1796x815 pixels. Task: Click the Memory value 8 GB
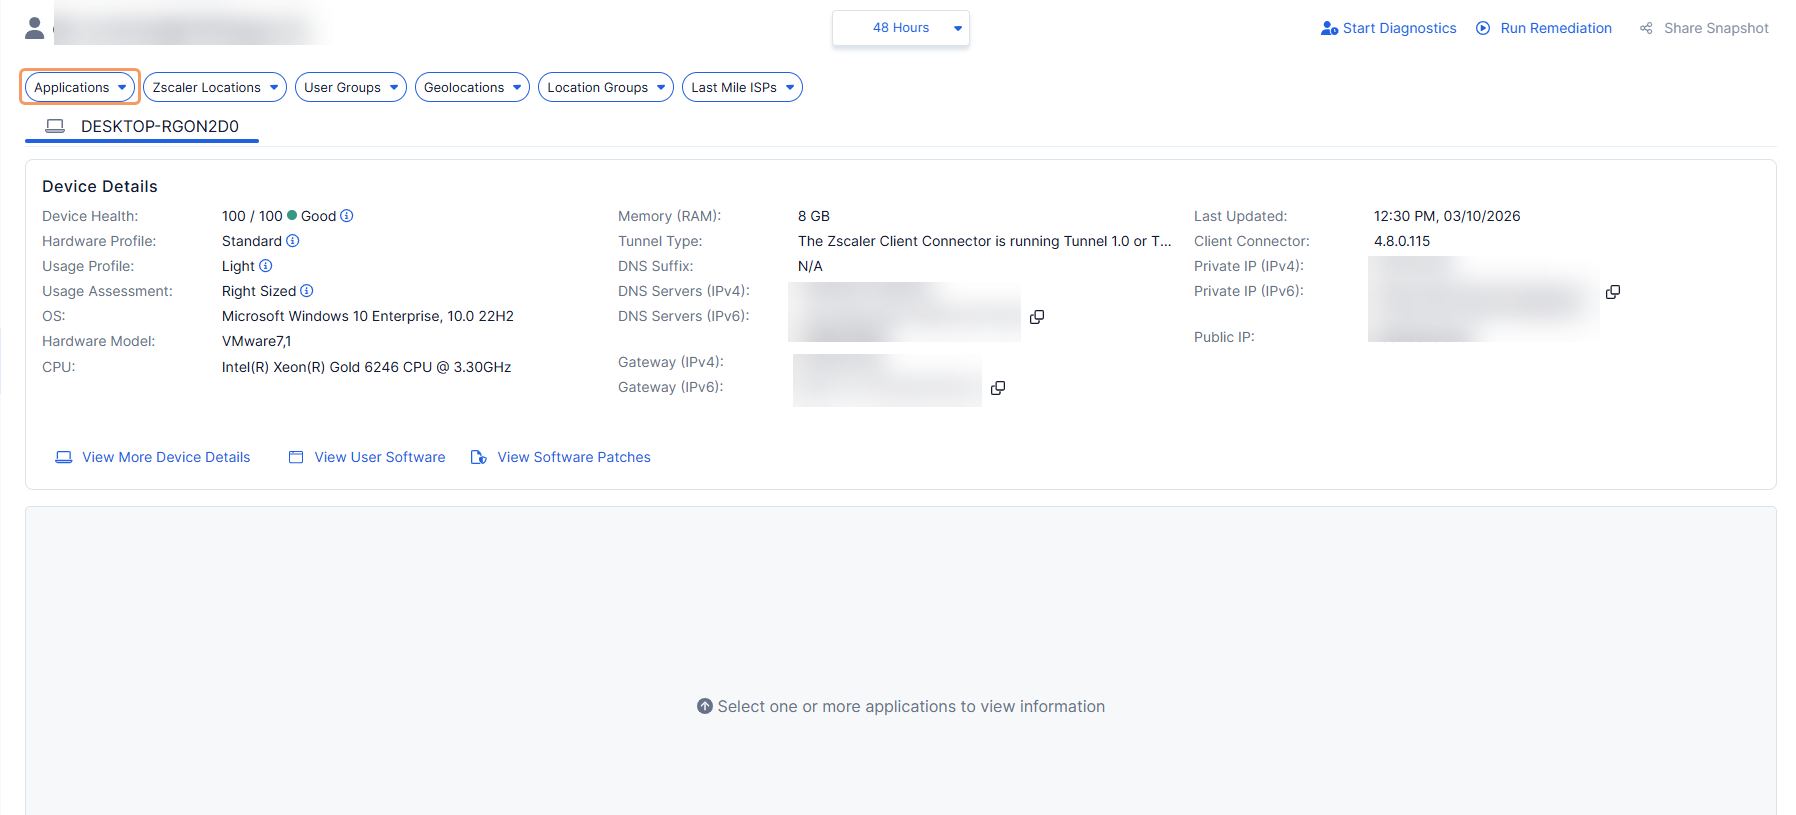(x=814, y=216)
